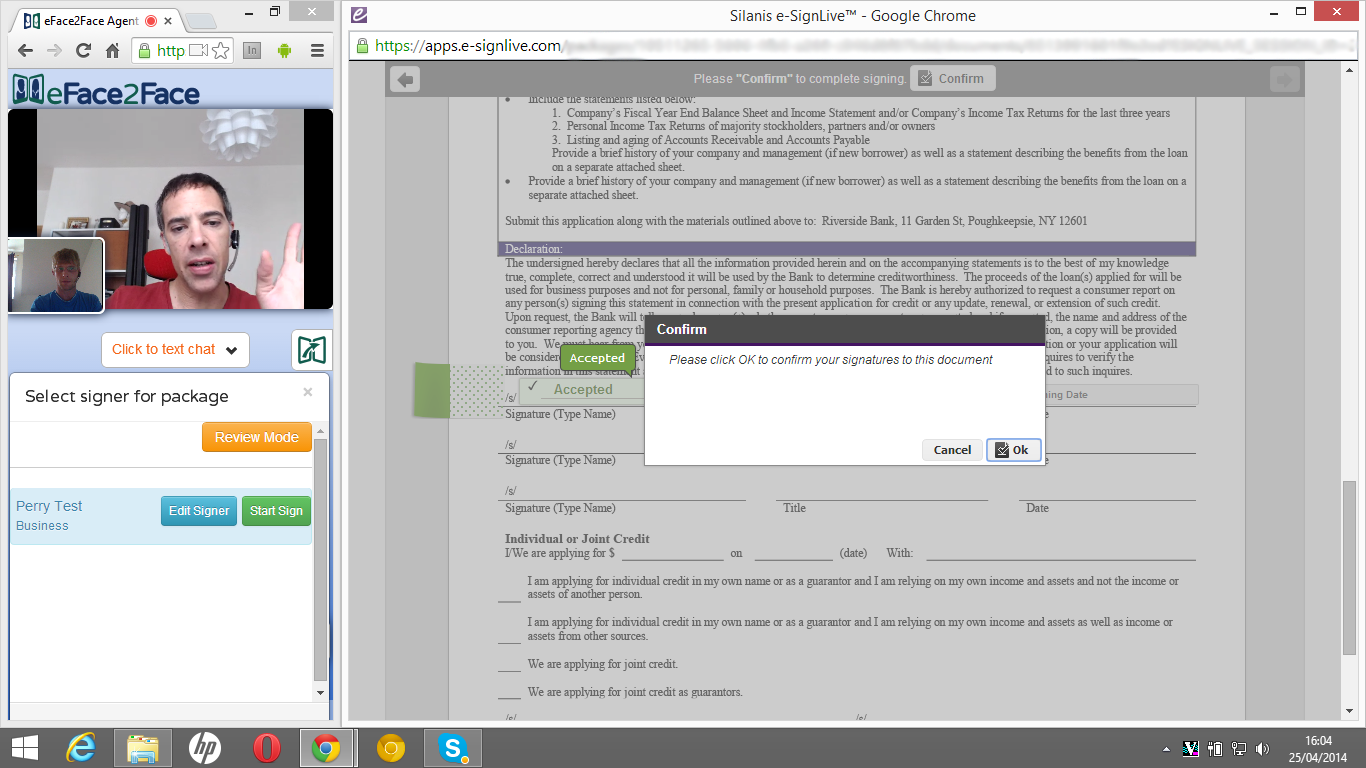Click the 'In' extension icon in Chrome toolbar

tap(253, 50)
